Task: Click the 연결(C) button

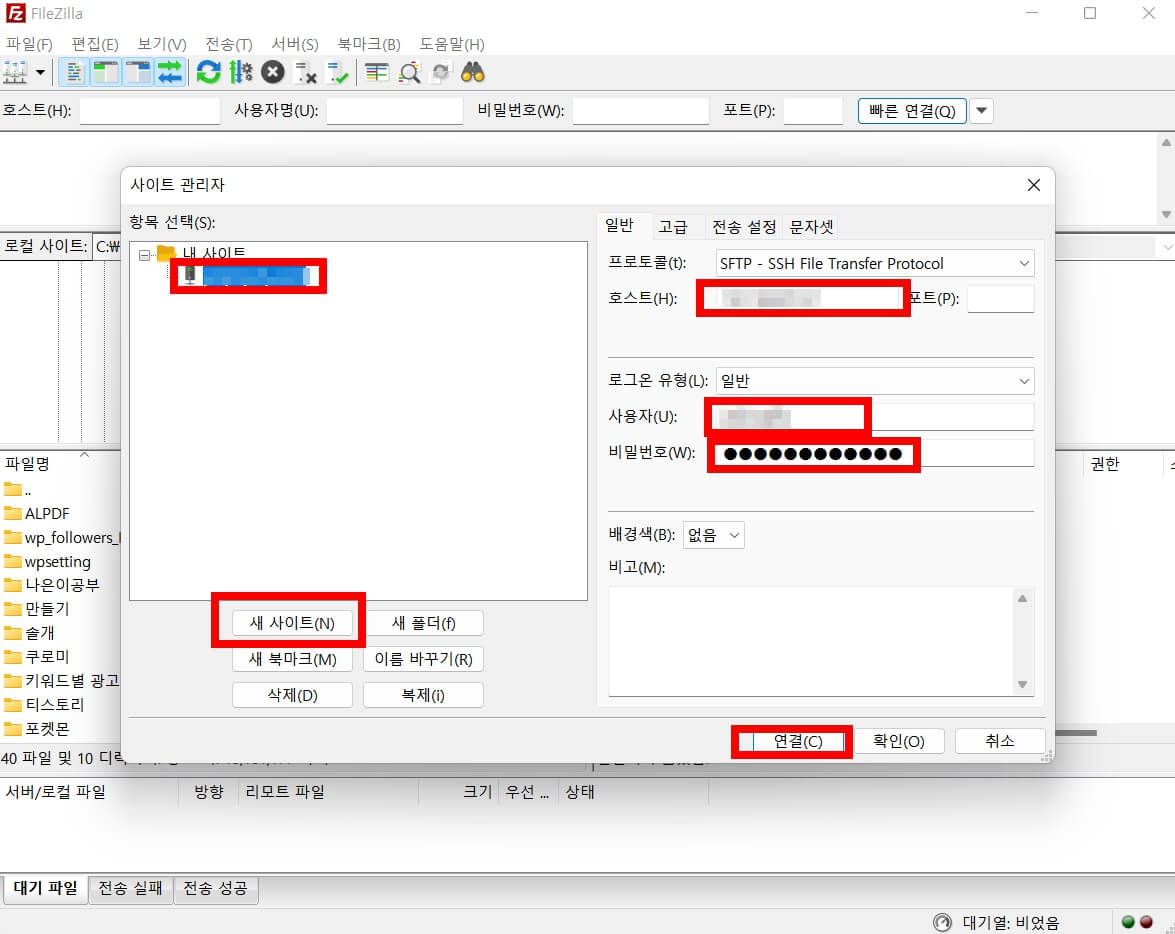Action: (797, 741)
